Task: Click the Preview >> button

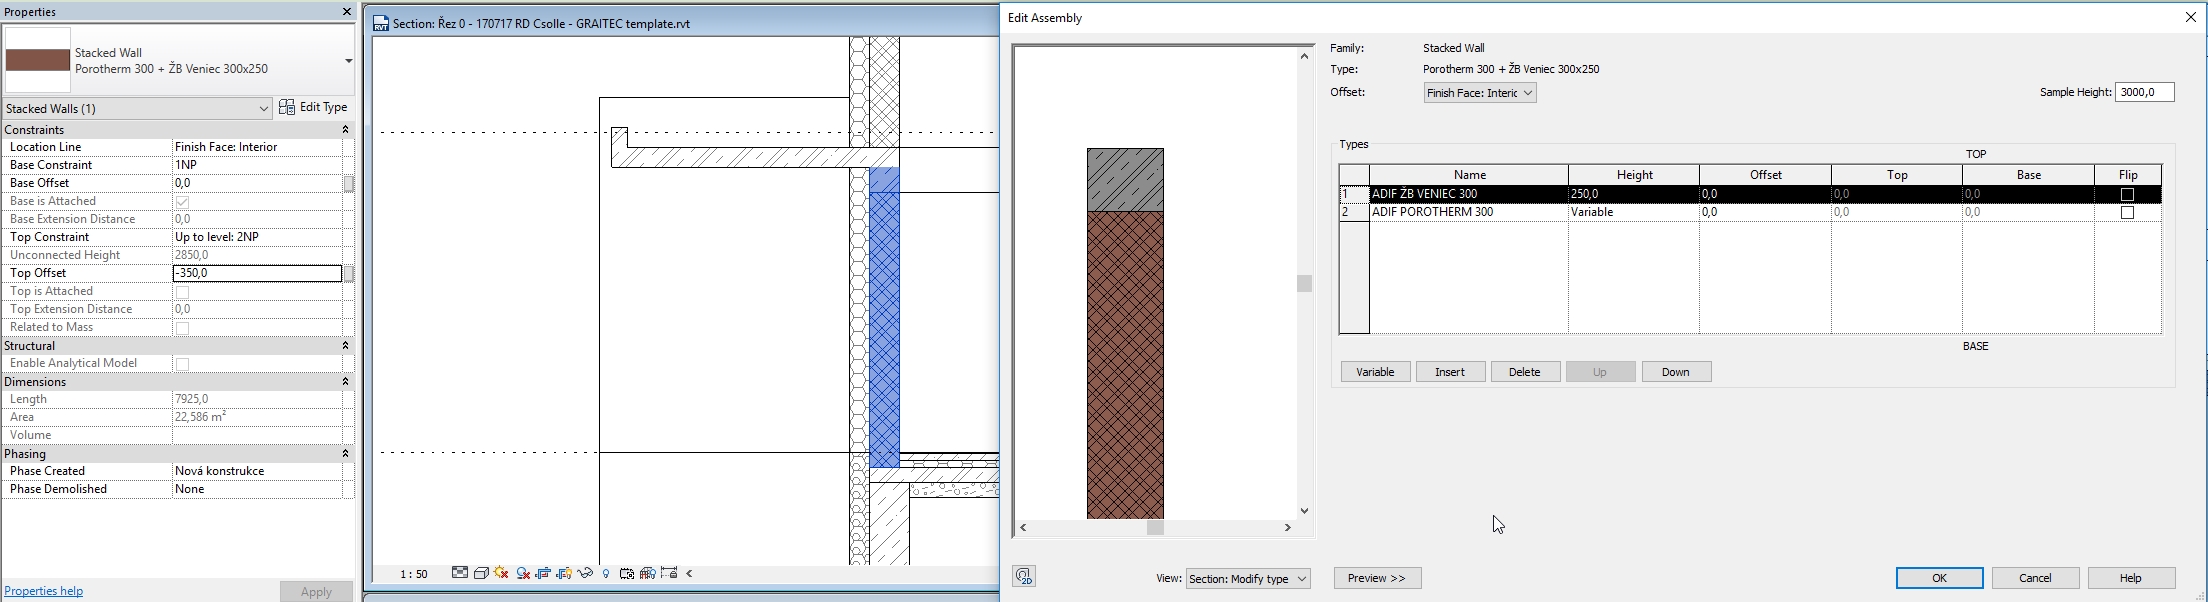Action: click(1377, 578)
